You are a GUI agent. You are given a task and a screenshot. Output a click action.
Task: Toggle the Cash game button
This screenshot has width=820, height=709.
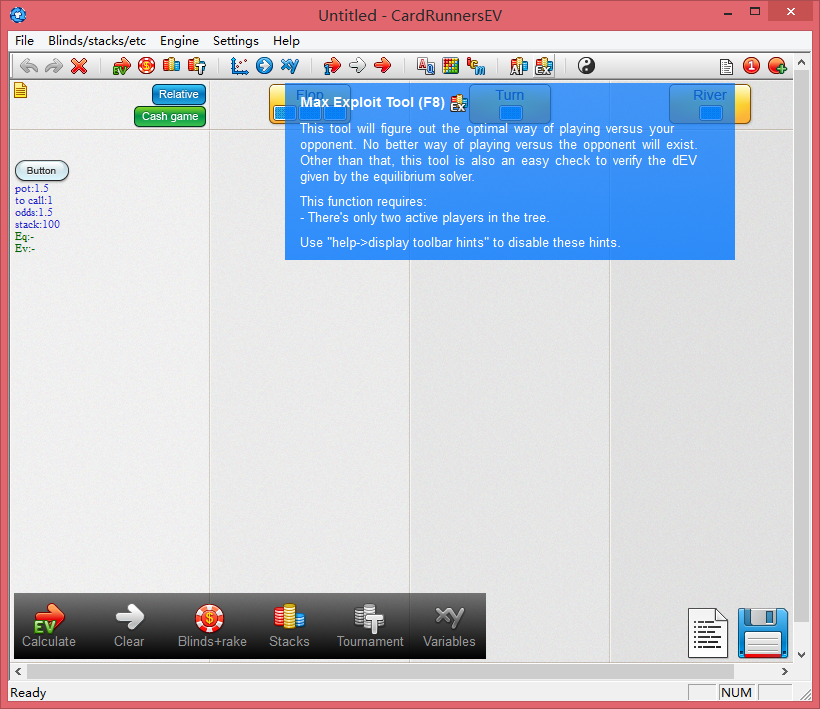(x=170, y=117)
